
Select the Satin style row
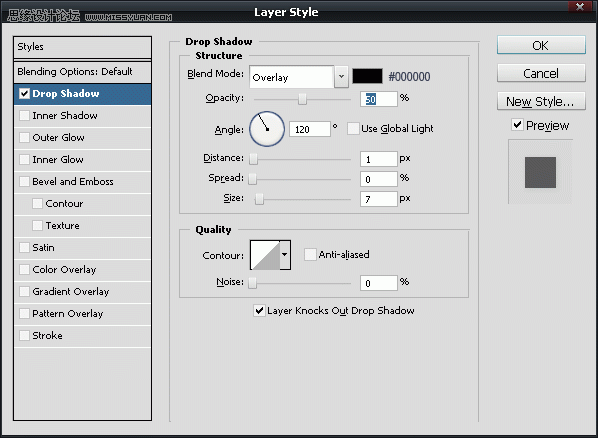(x=82, y=248)
